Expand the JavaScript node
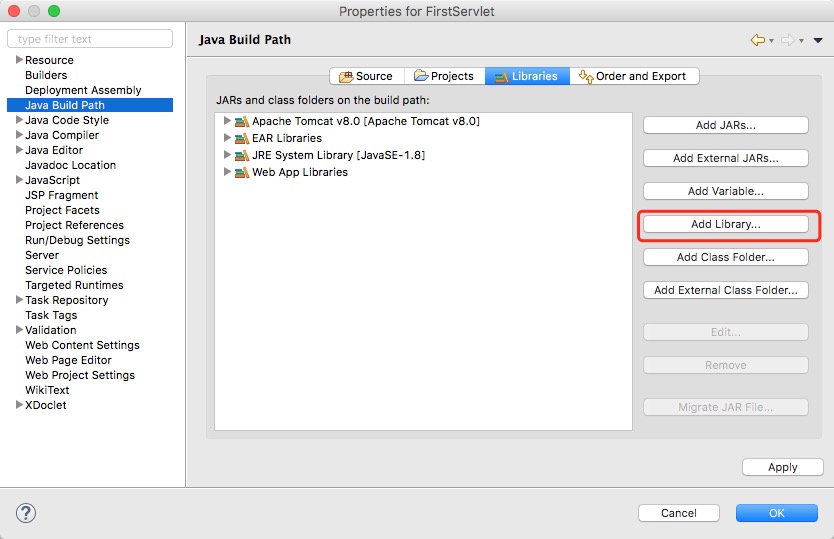 pos(19,180)
